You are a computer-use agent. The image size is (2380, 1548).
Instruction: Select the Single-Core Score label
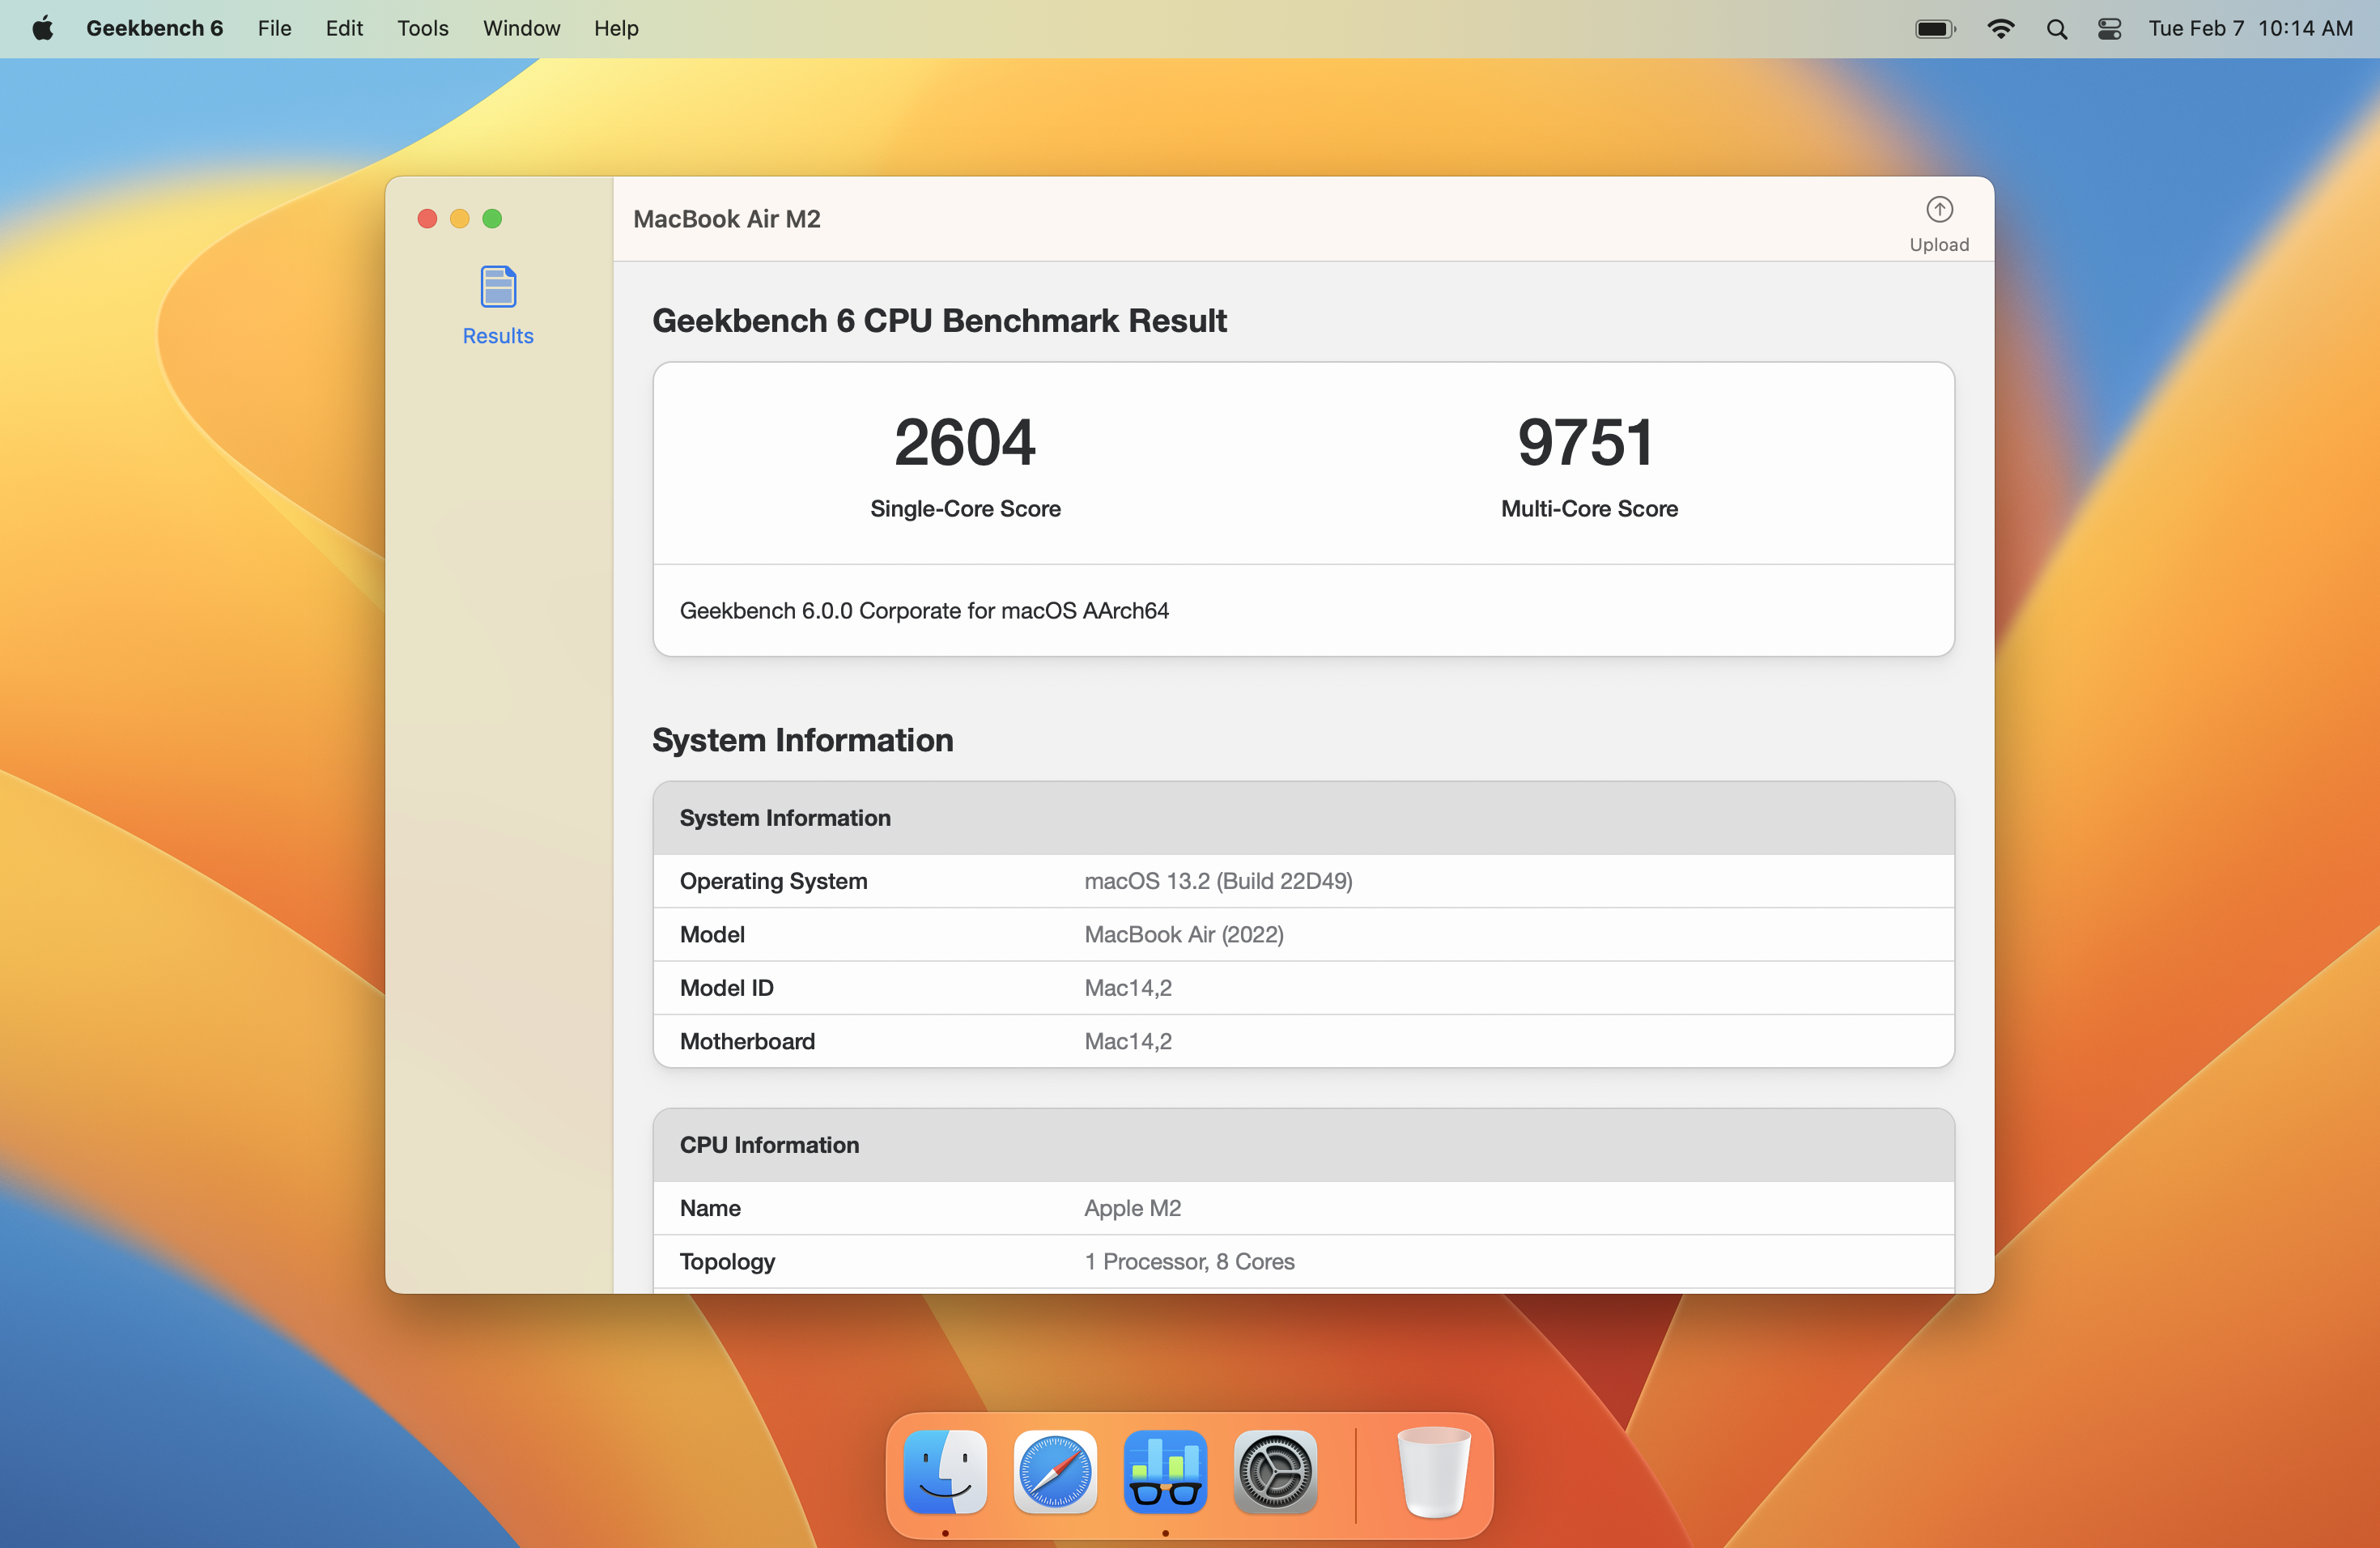[x=965, y=508]
